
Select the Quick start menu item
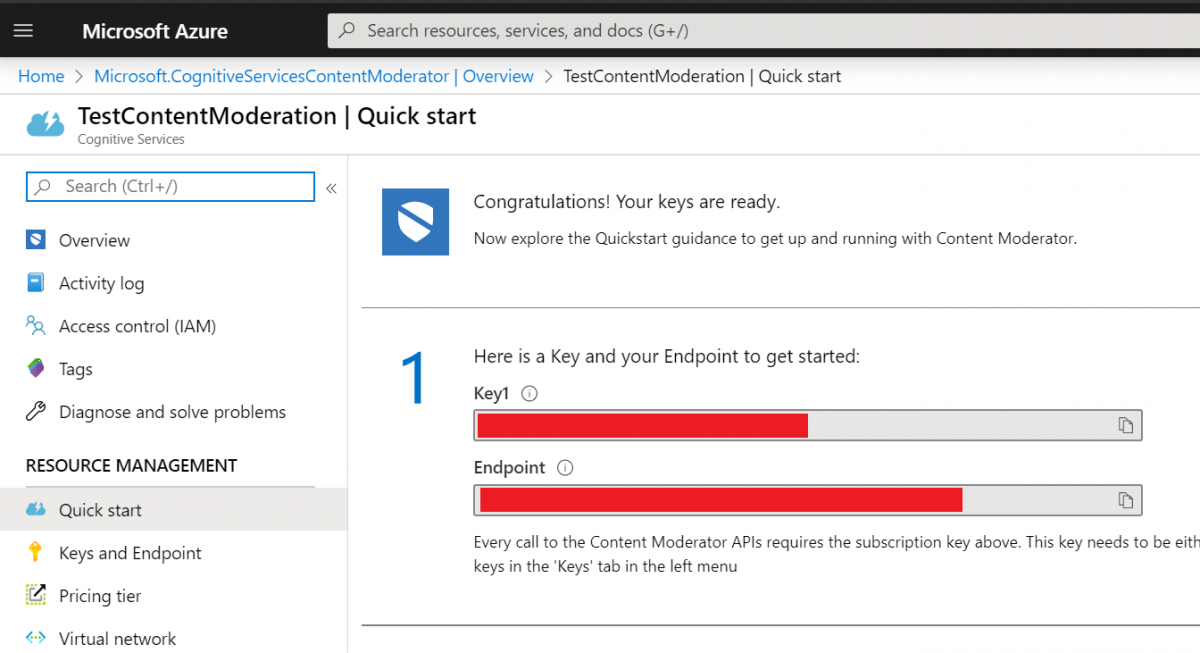173,510
